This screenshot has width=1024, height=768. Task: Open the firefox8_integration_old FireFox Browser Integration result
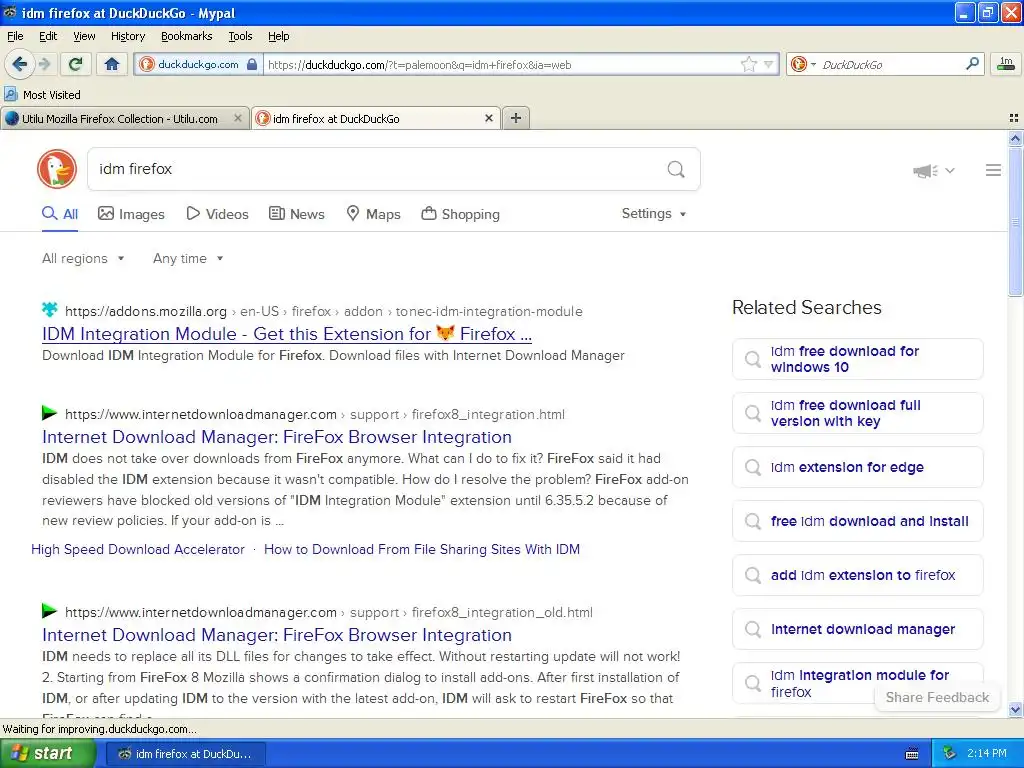[x=277, y=635]
